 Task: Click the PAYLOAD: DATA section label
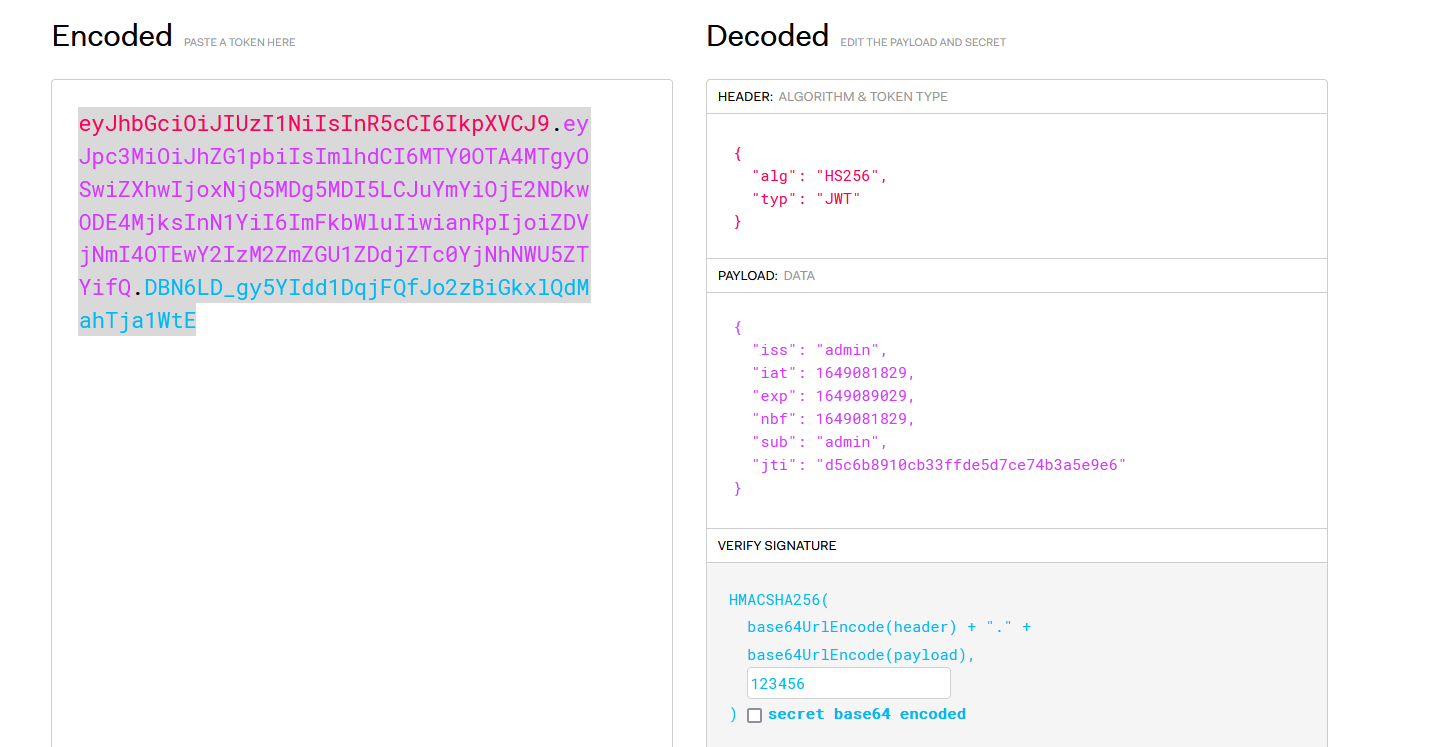point(766,276)
